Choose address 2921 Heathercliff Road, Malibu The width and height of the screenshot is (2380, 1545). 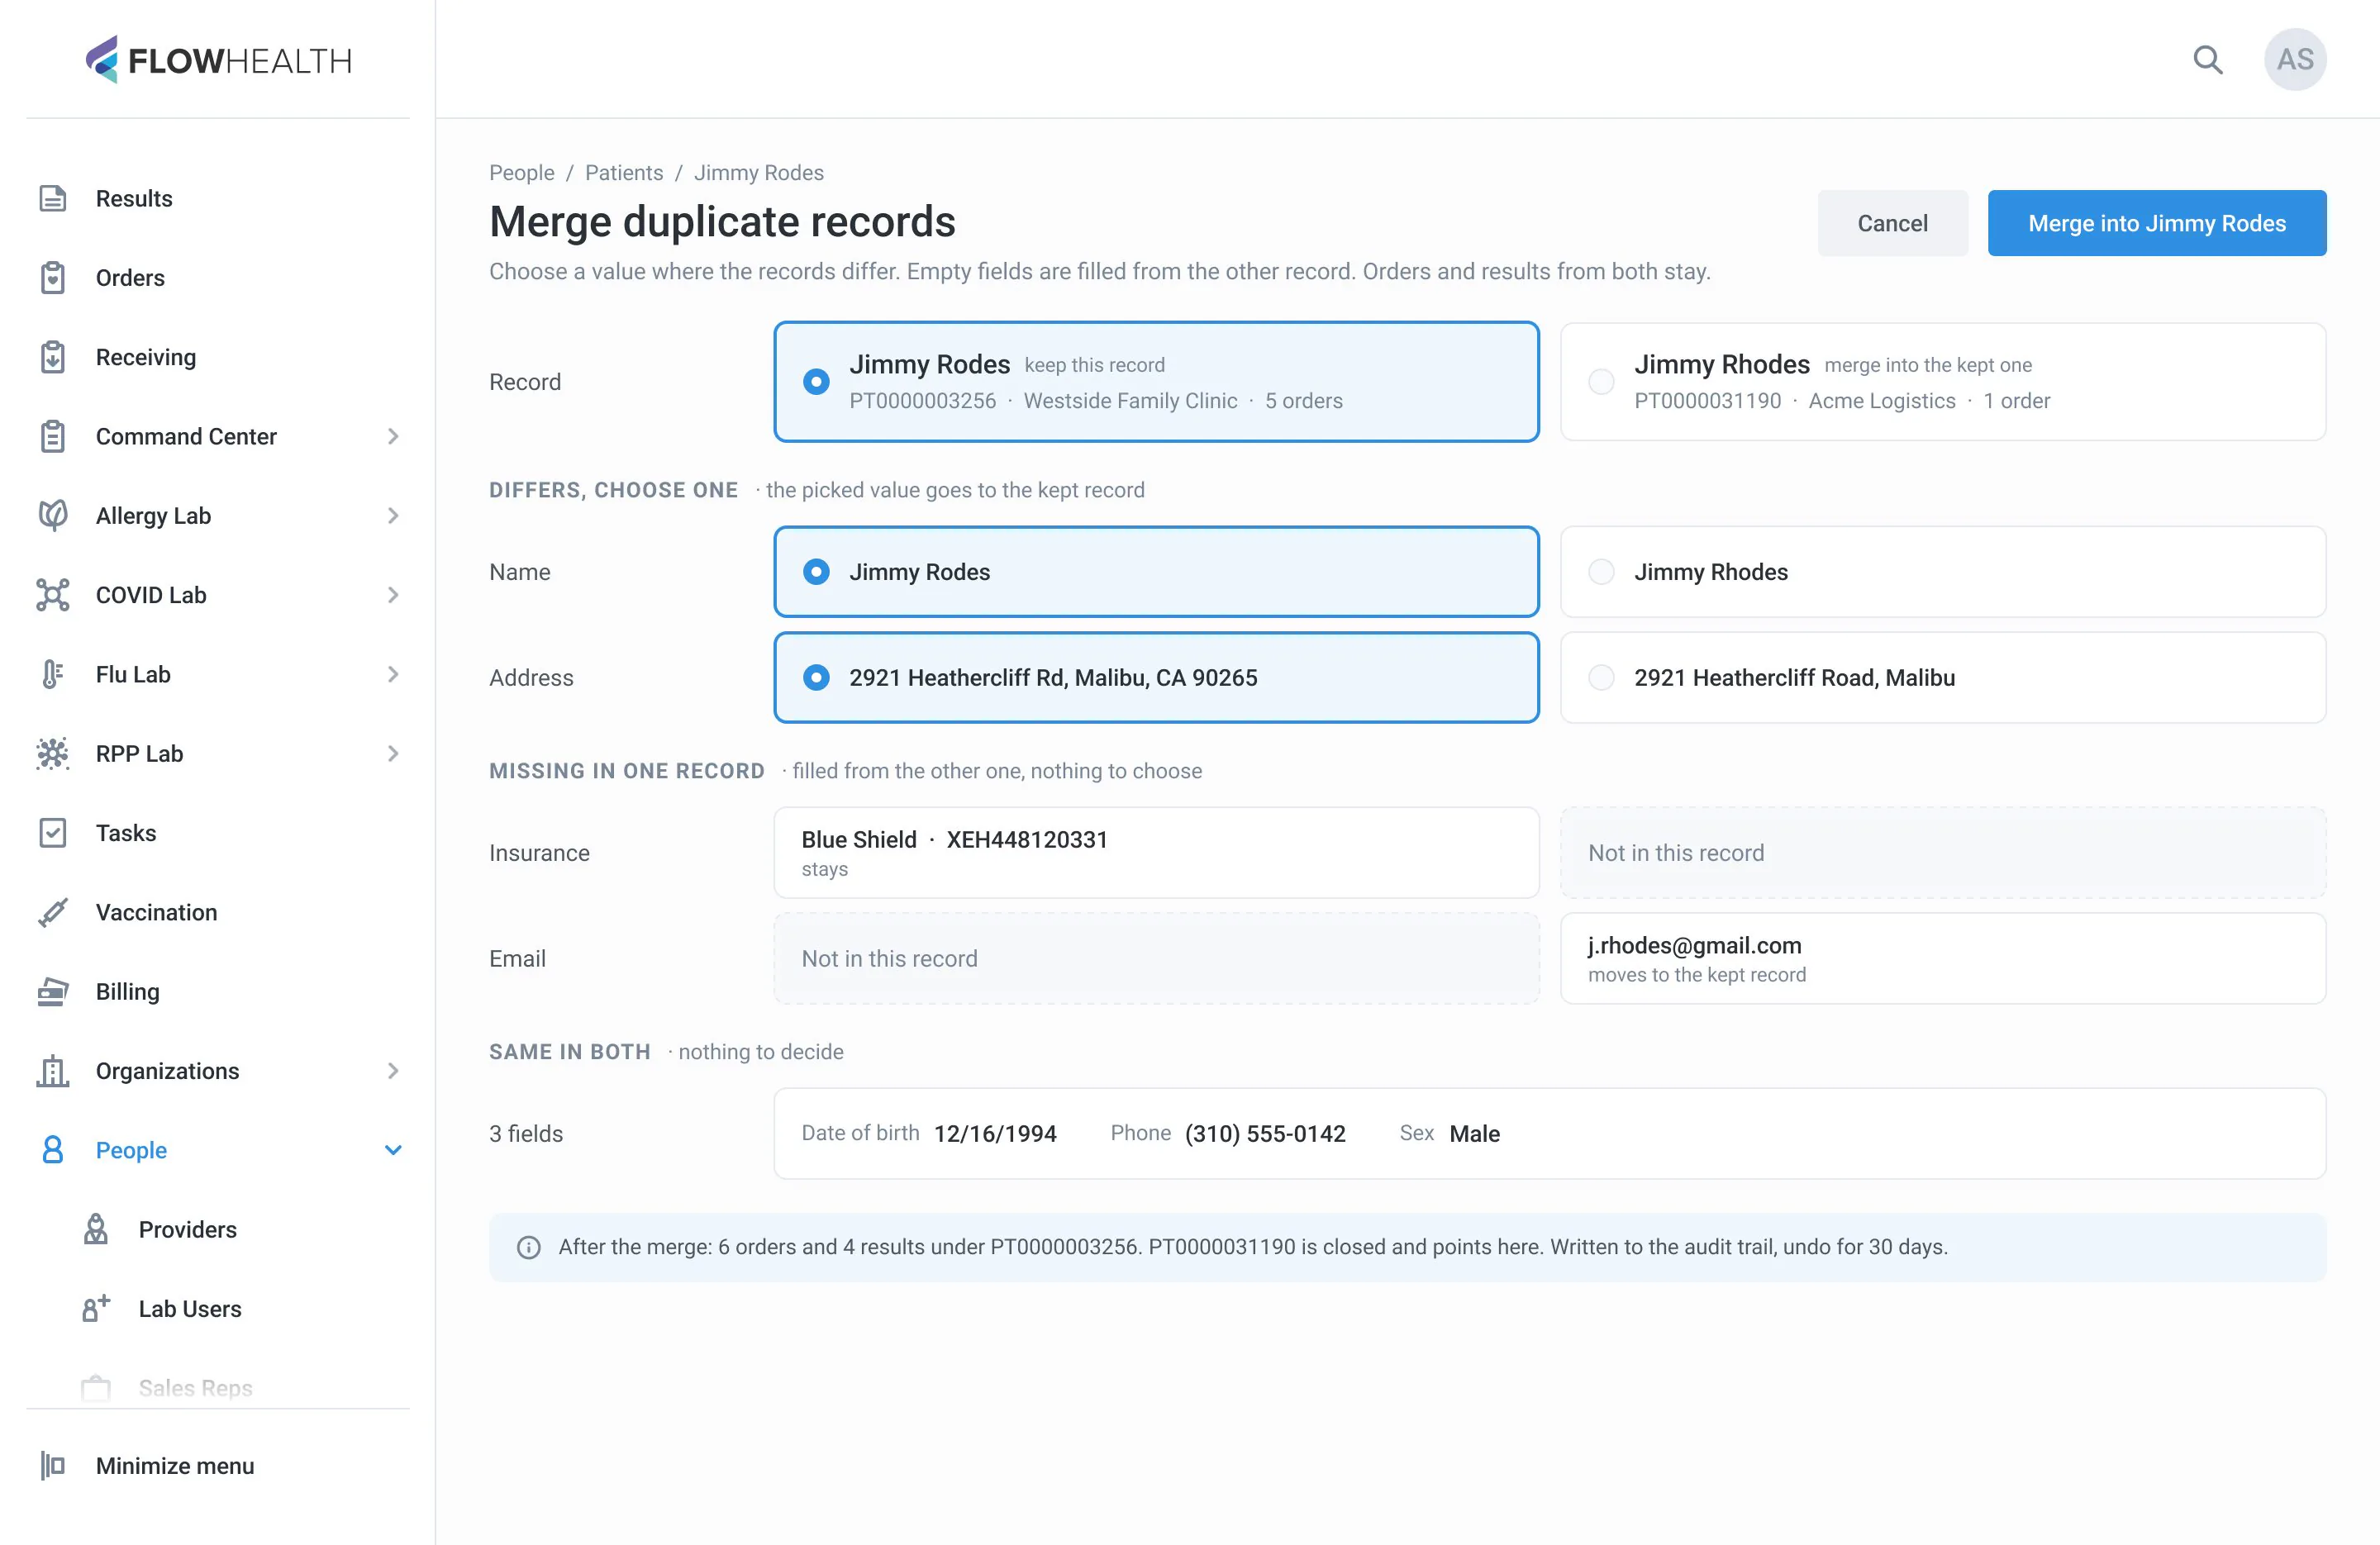click(x=1943, y=677)
